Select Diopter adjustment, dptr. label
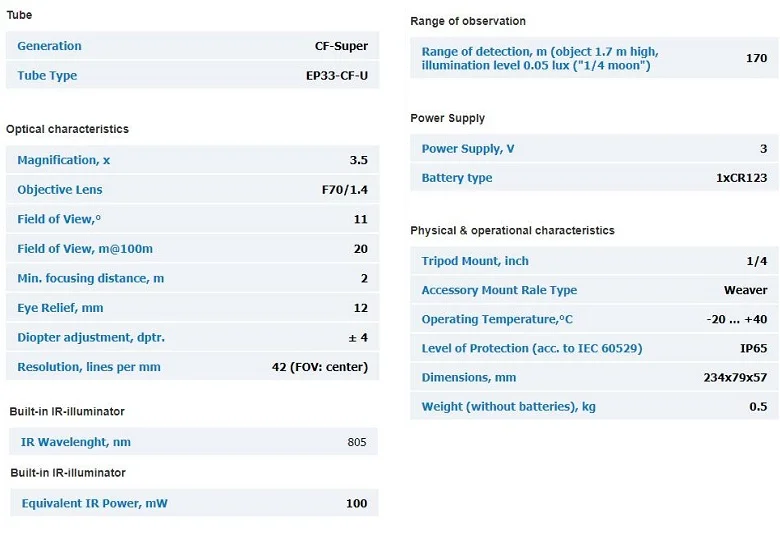This screenshot has height=533, width=780. point(91,337)
